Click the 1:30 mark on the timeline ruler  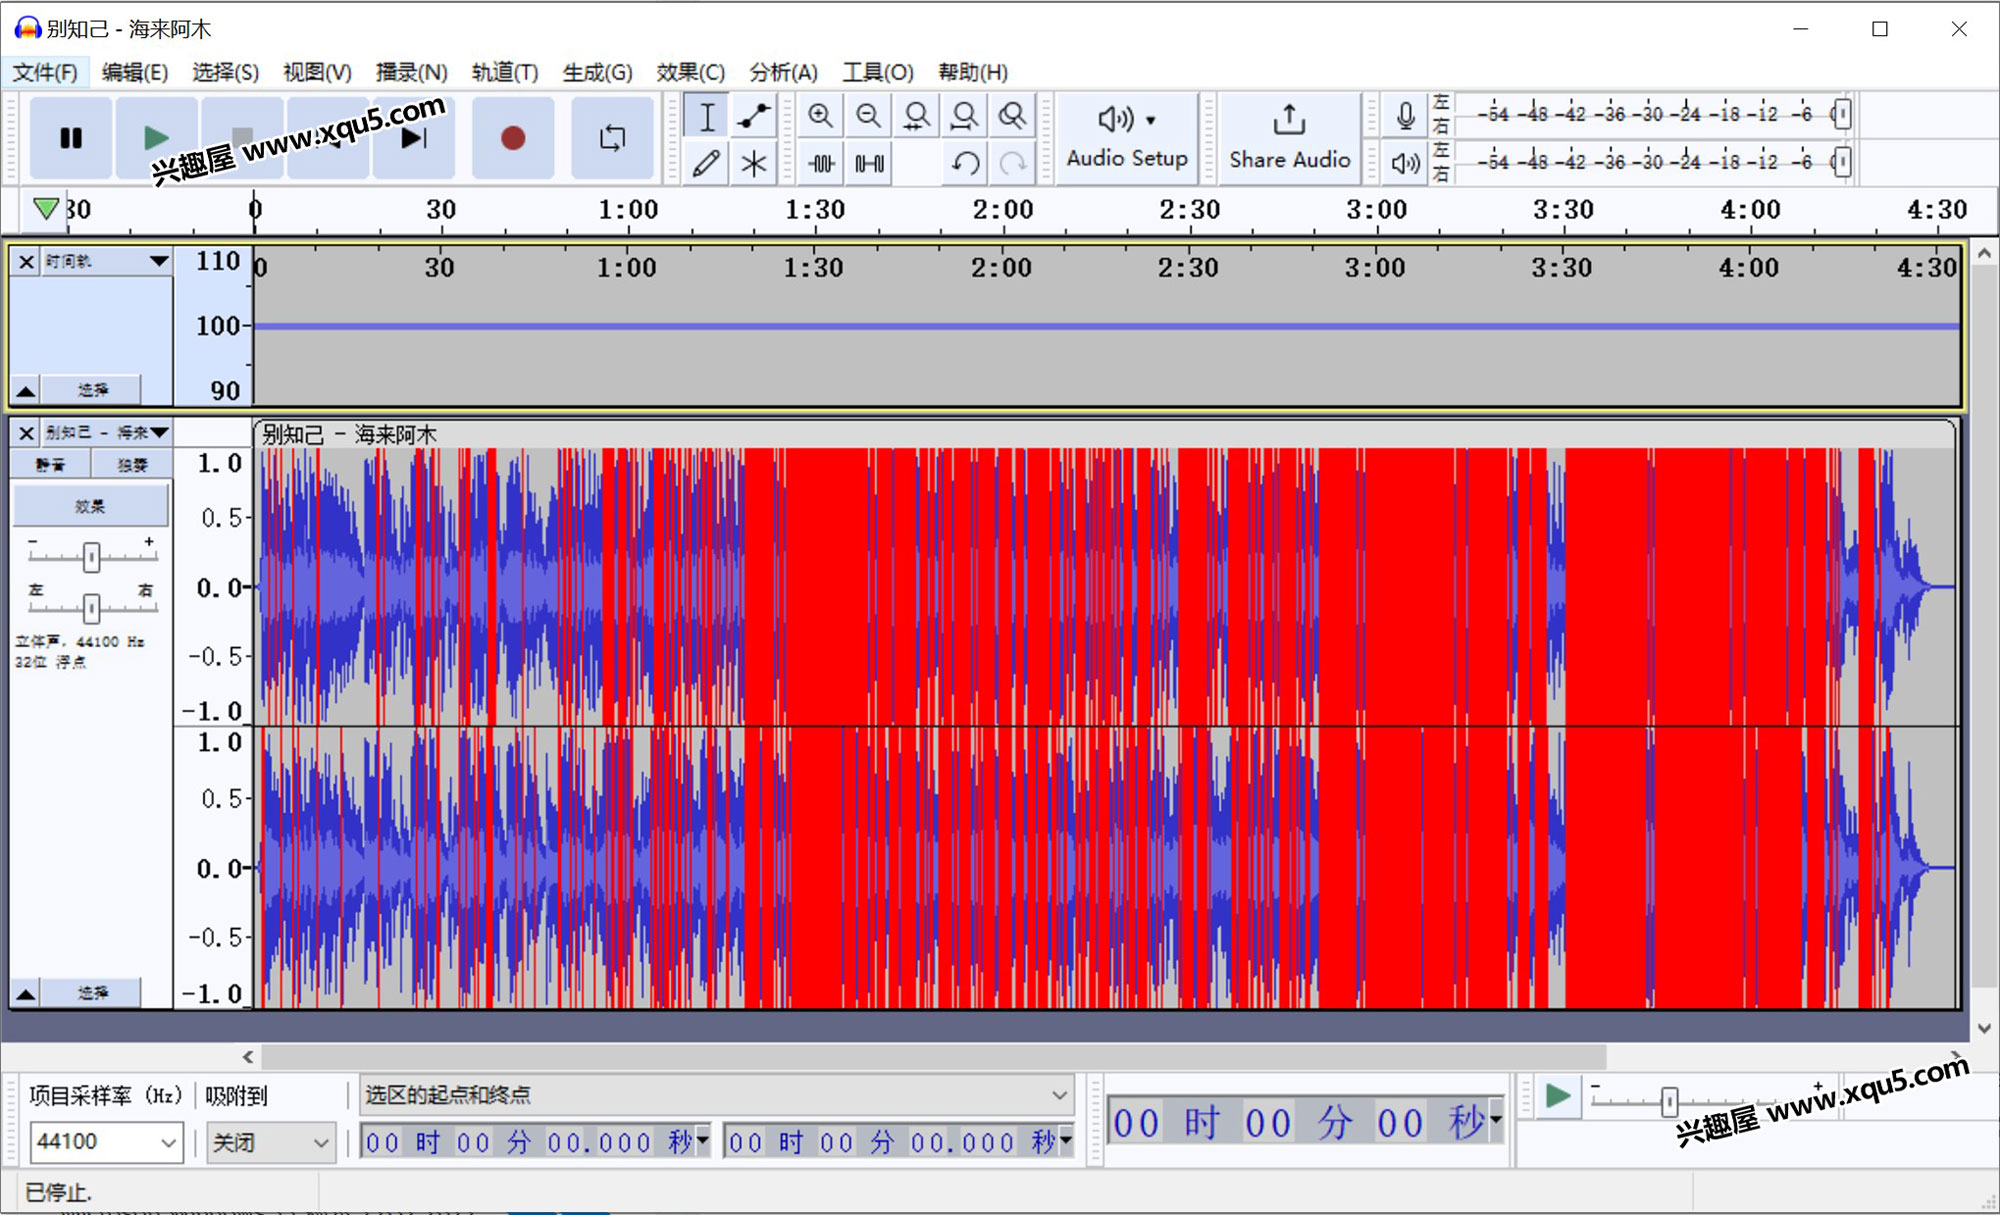[814, 210]
